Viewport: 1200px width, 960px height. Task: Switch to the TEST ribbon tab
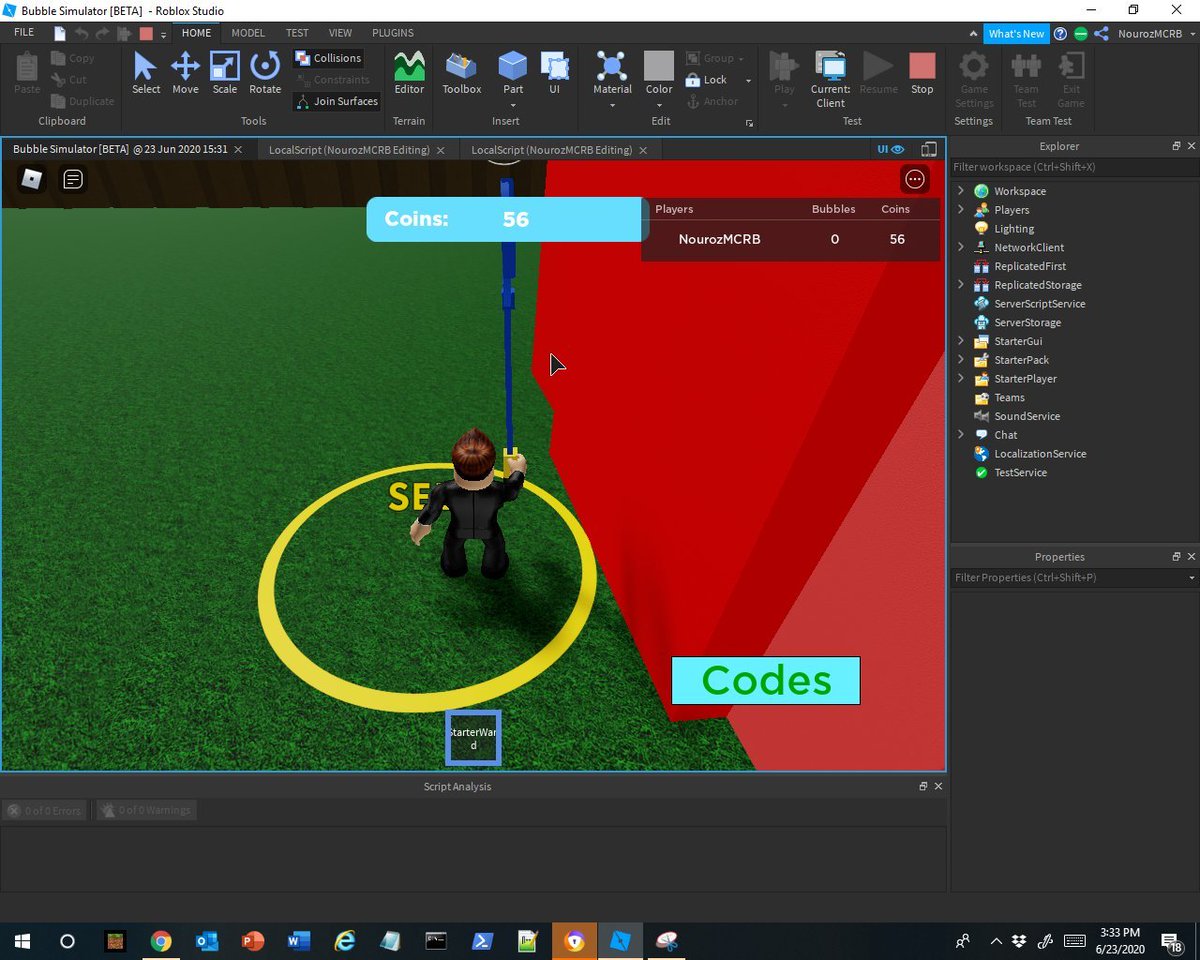click(x=297, y=33)
